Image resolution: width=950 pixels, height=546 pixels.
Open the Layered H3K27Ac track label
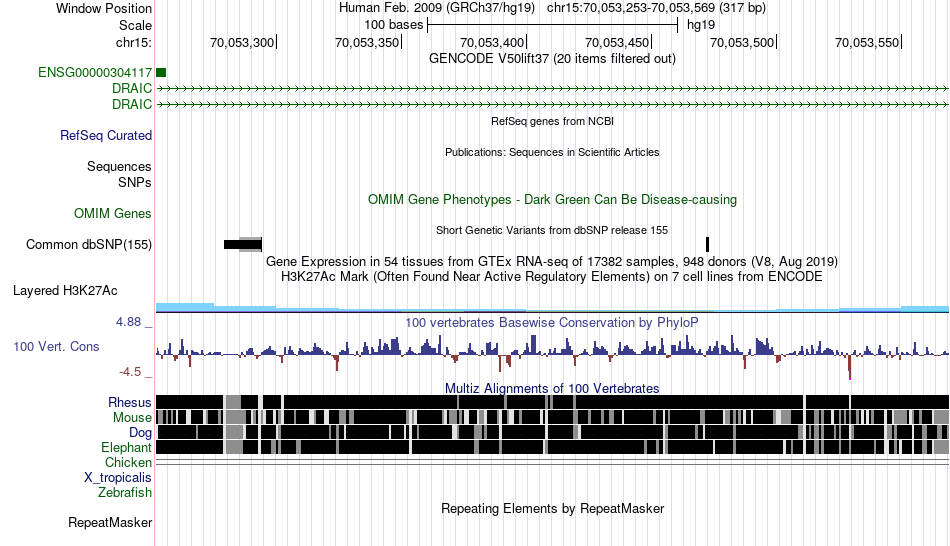pyautogui.click(x=65, y=291)
